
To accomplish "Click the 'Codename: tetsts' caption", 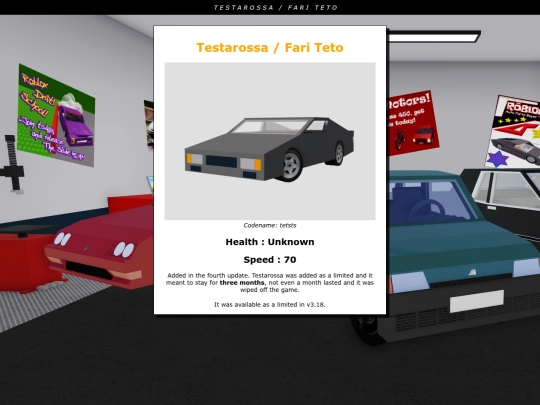I will pos(270,225).
